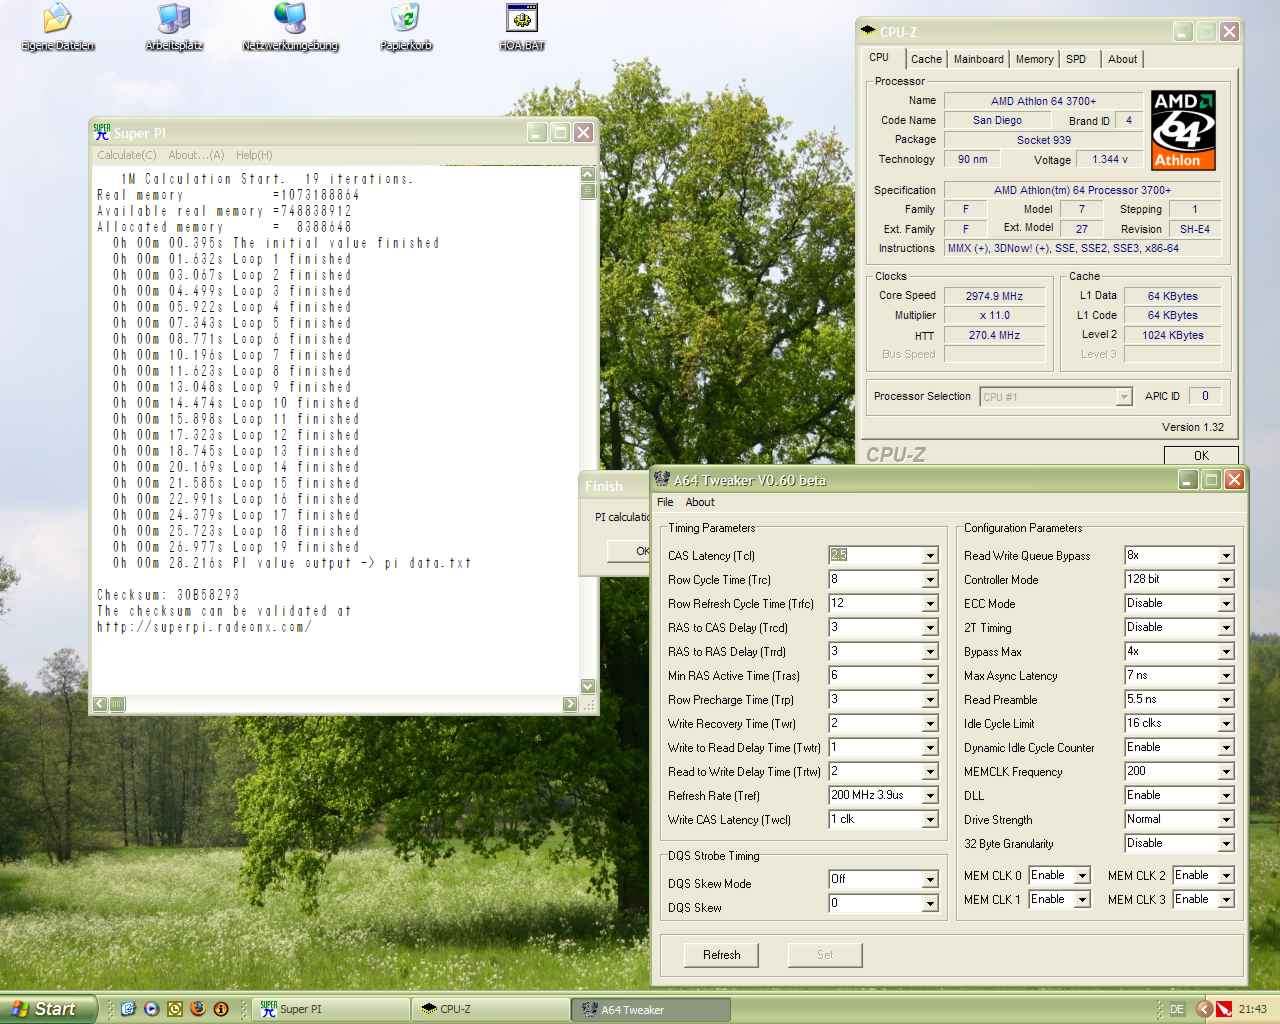1280x1024 pixels.
Task: Switch to Memory tab in CPU-Z
Action: [1034, 59]
